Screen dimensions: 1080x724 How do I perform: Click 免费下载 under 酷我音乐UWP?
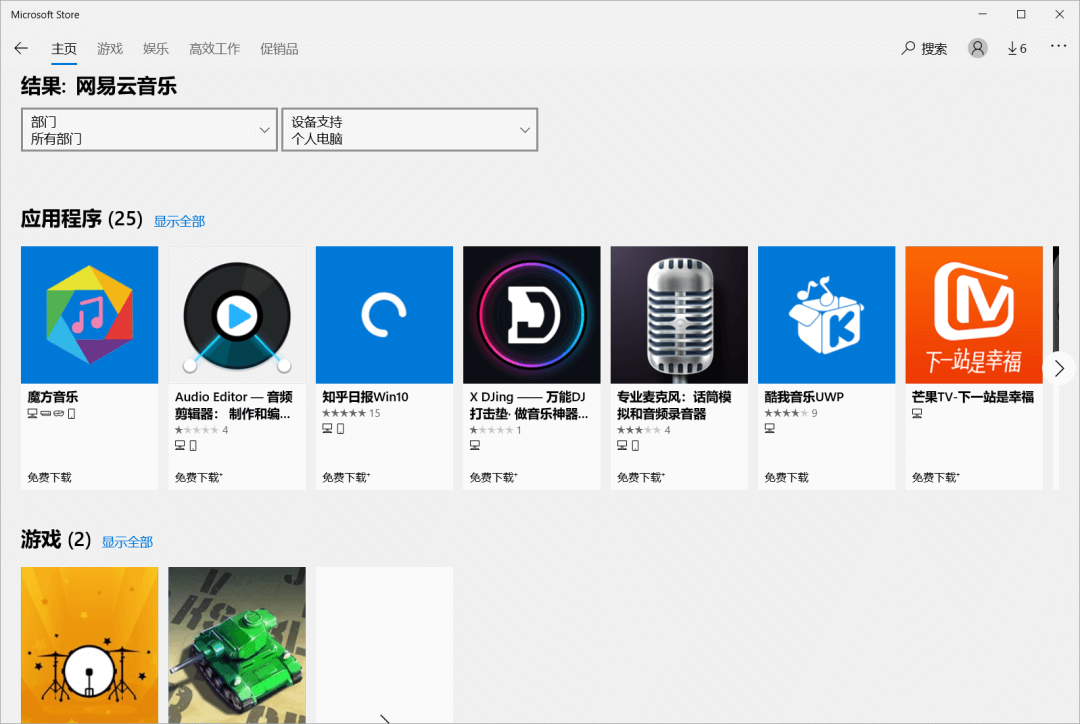(787, 477)
